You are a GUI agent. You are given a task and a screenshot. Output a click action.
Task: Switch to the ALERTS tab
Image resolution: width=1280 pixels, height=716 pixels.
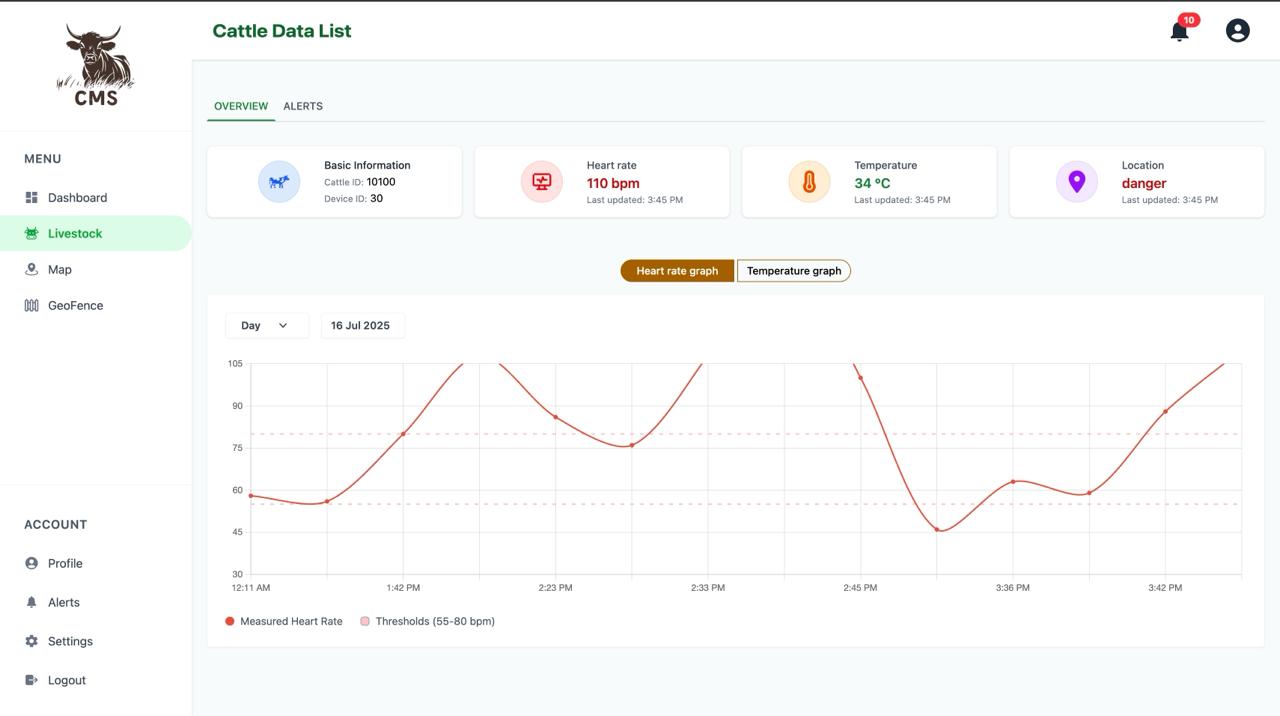(303, 106)
